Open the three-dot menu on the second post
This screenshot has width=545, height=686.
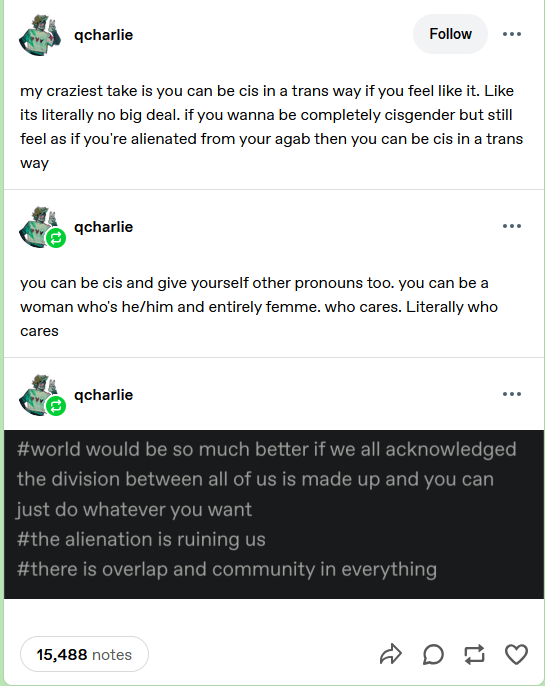click(x=512, y=226)
